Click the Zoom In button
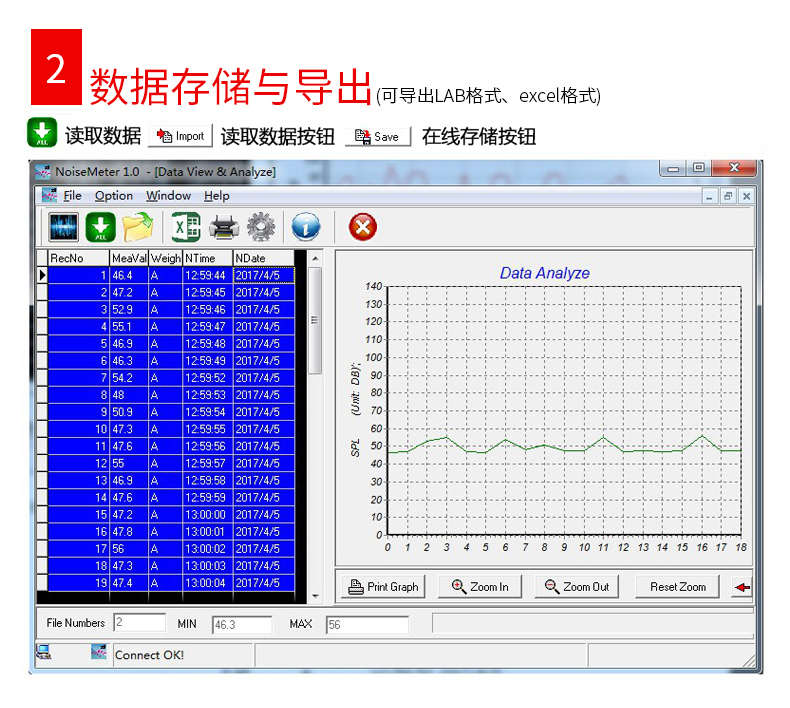790x708 pixels. coord(480,587)
